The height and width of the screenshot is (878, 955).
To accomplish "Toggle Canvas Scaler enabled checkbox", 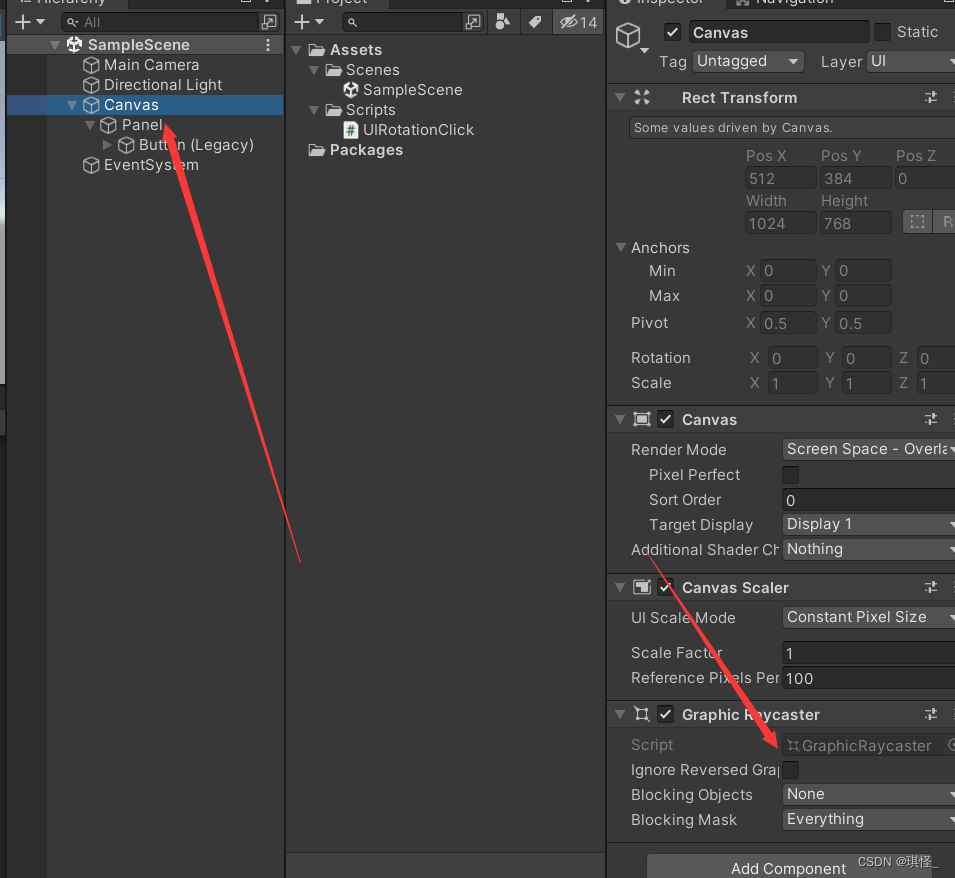I will click(666, 588).
